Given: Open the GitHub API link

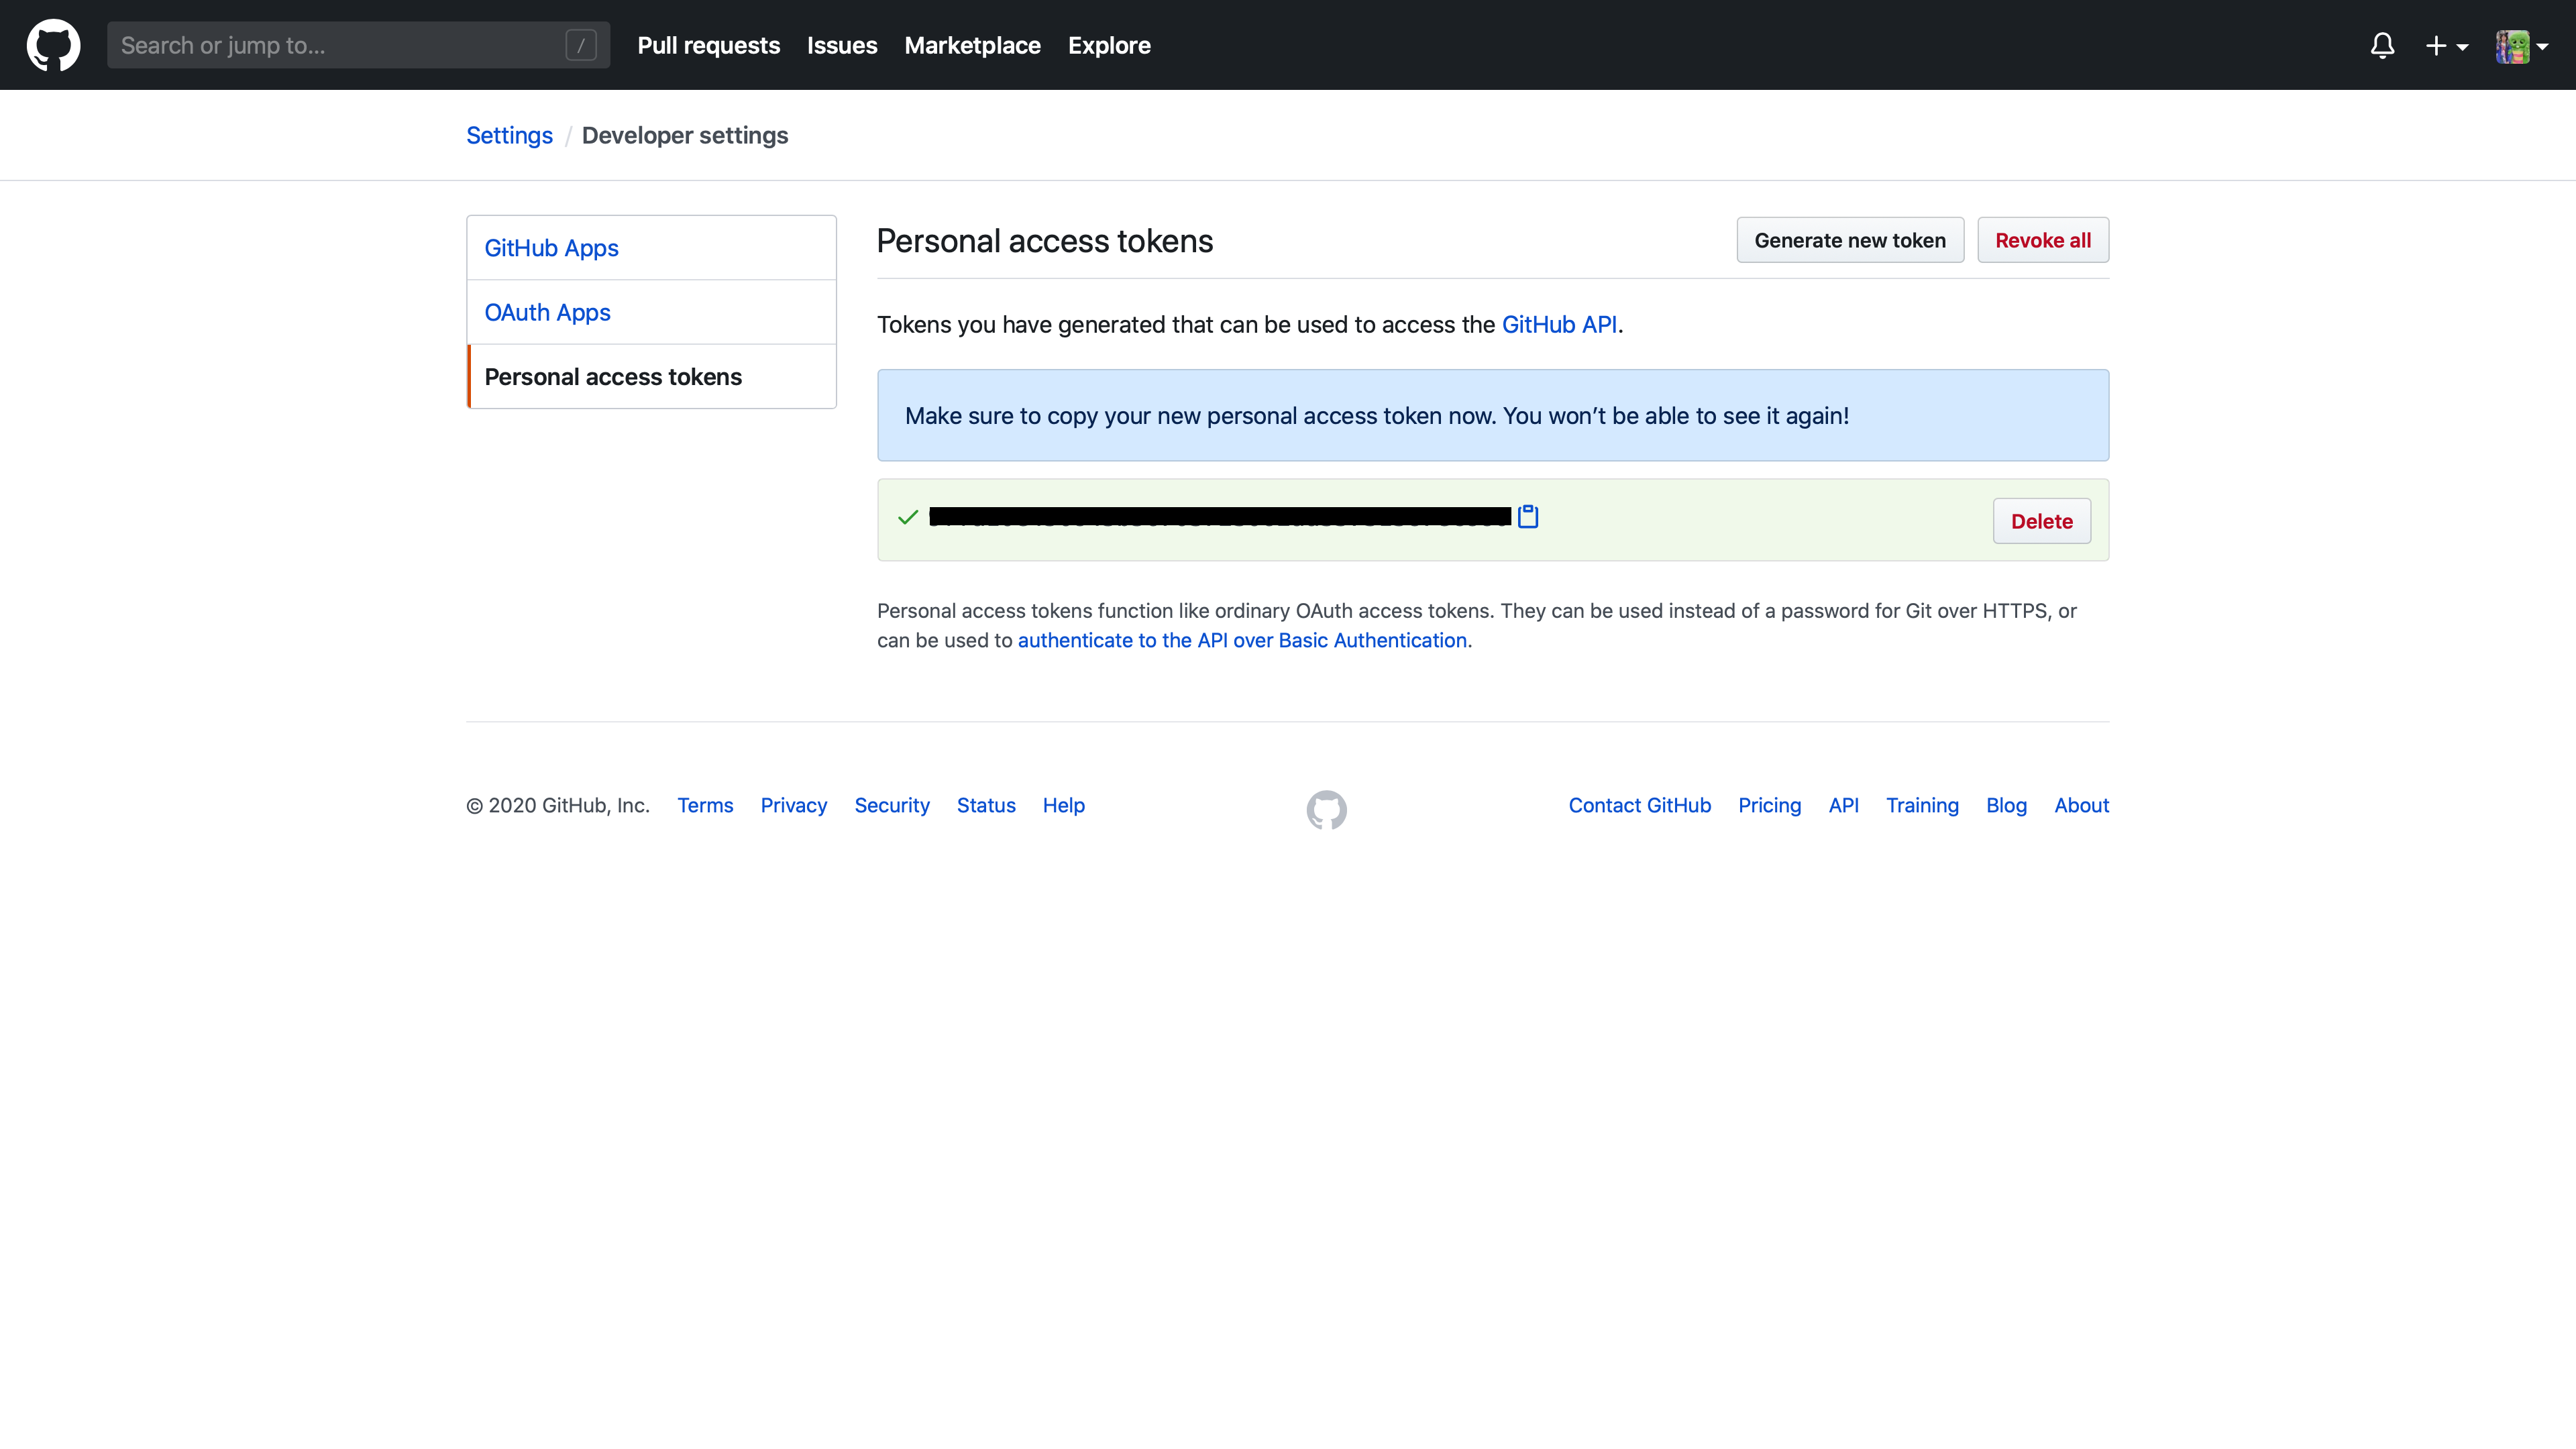Looking at the screenshot, I should pyautogui.click(x=1559, y=324).
